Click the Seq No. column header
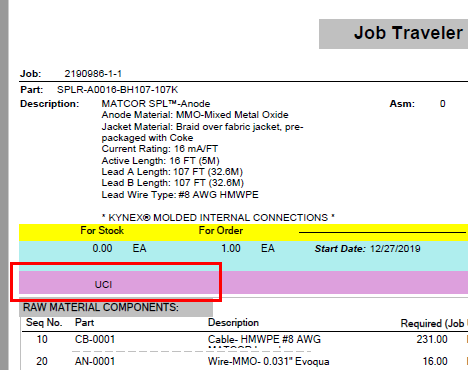The height and width of the screenshot is (370, 468). [44, 323]
